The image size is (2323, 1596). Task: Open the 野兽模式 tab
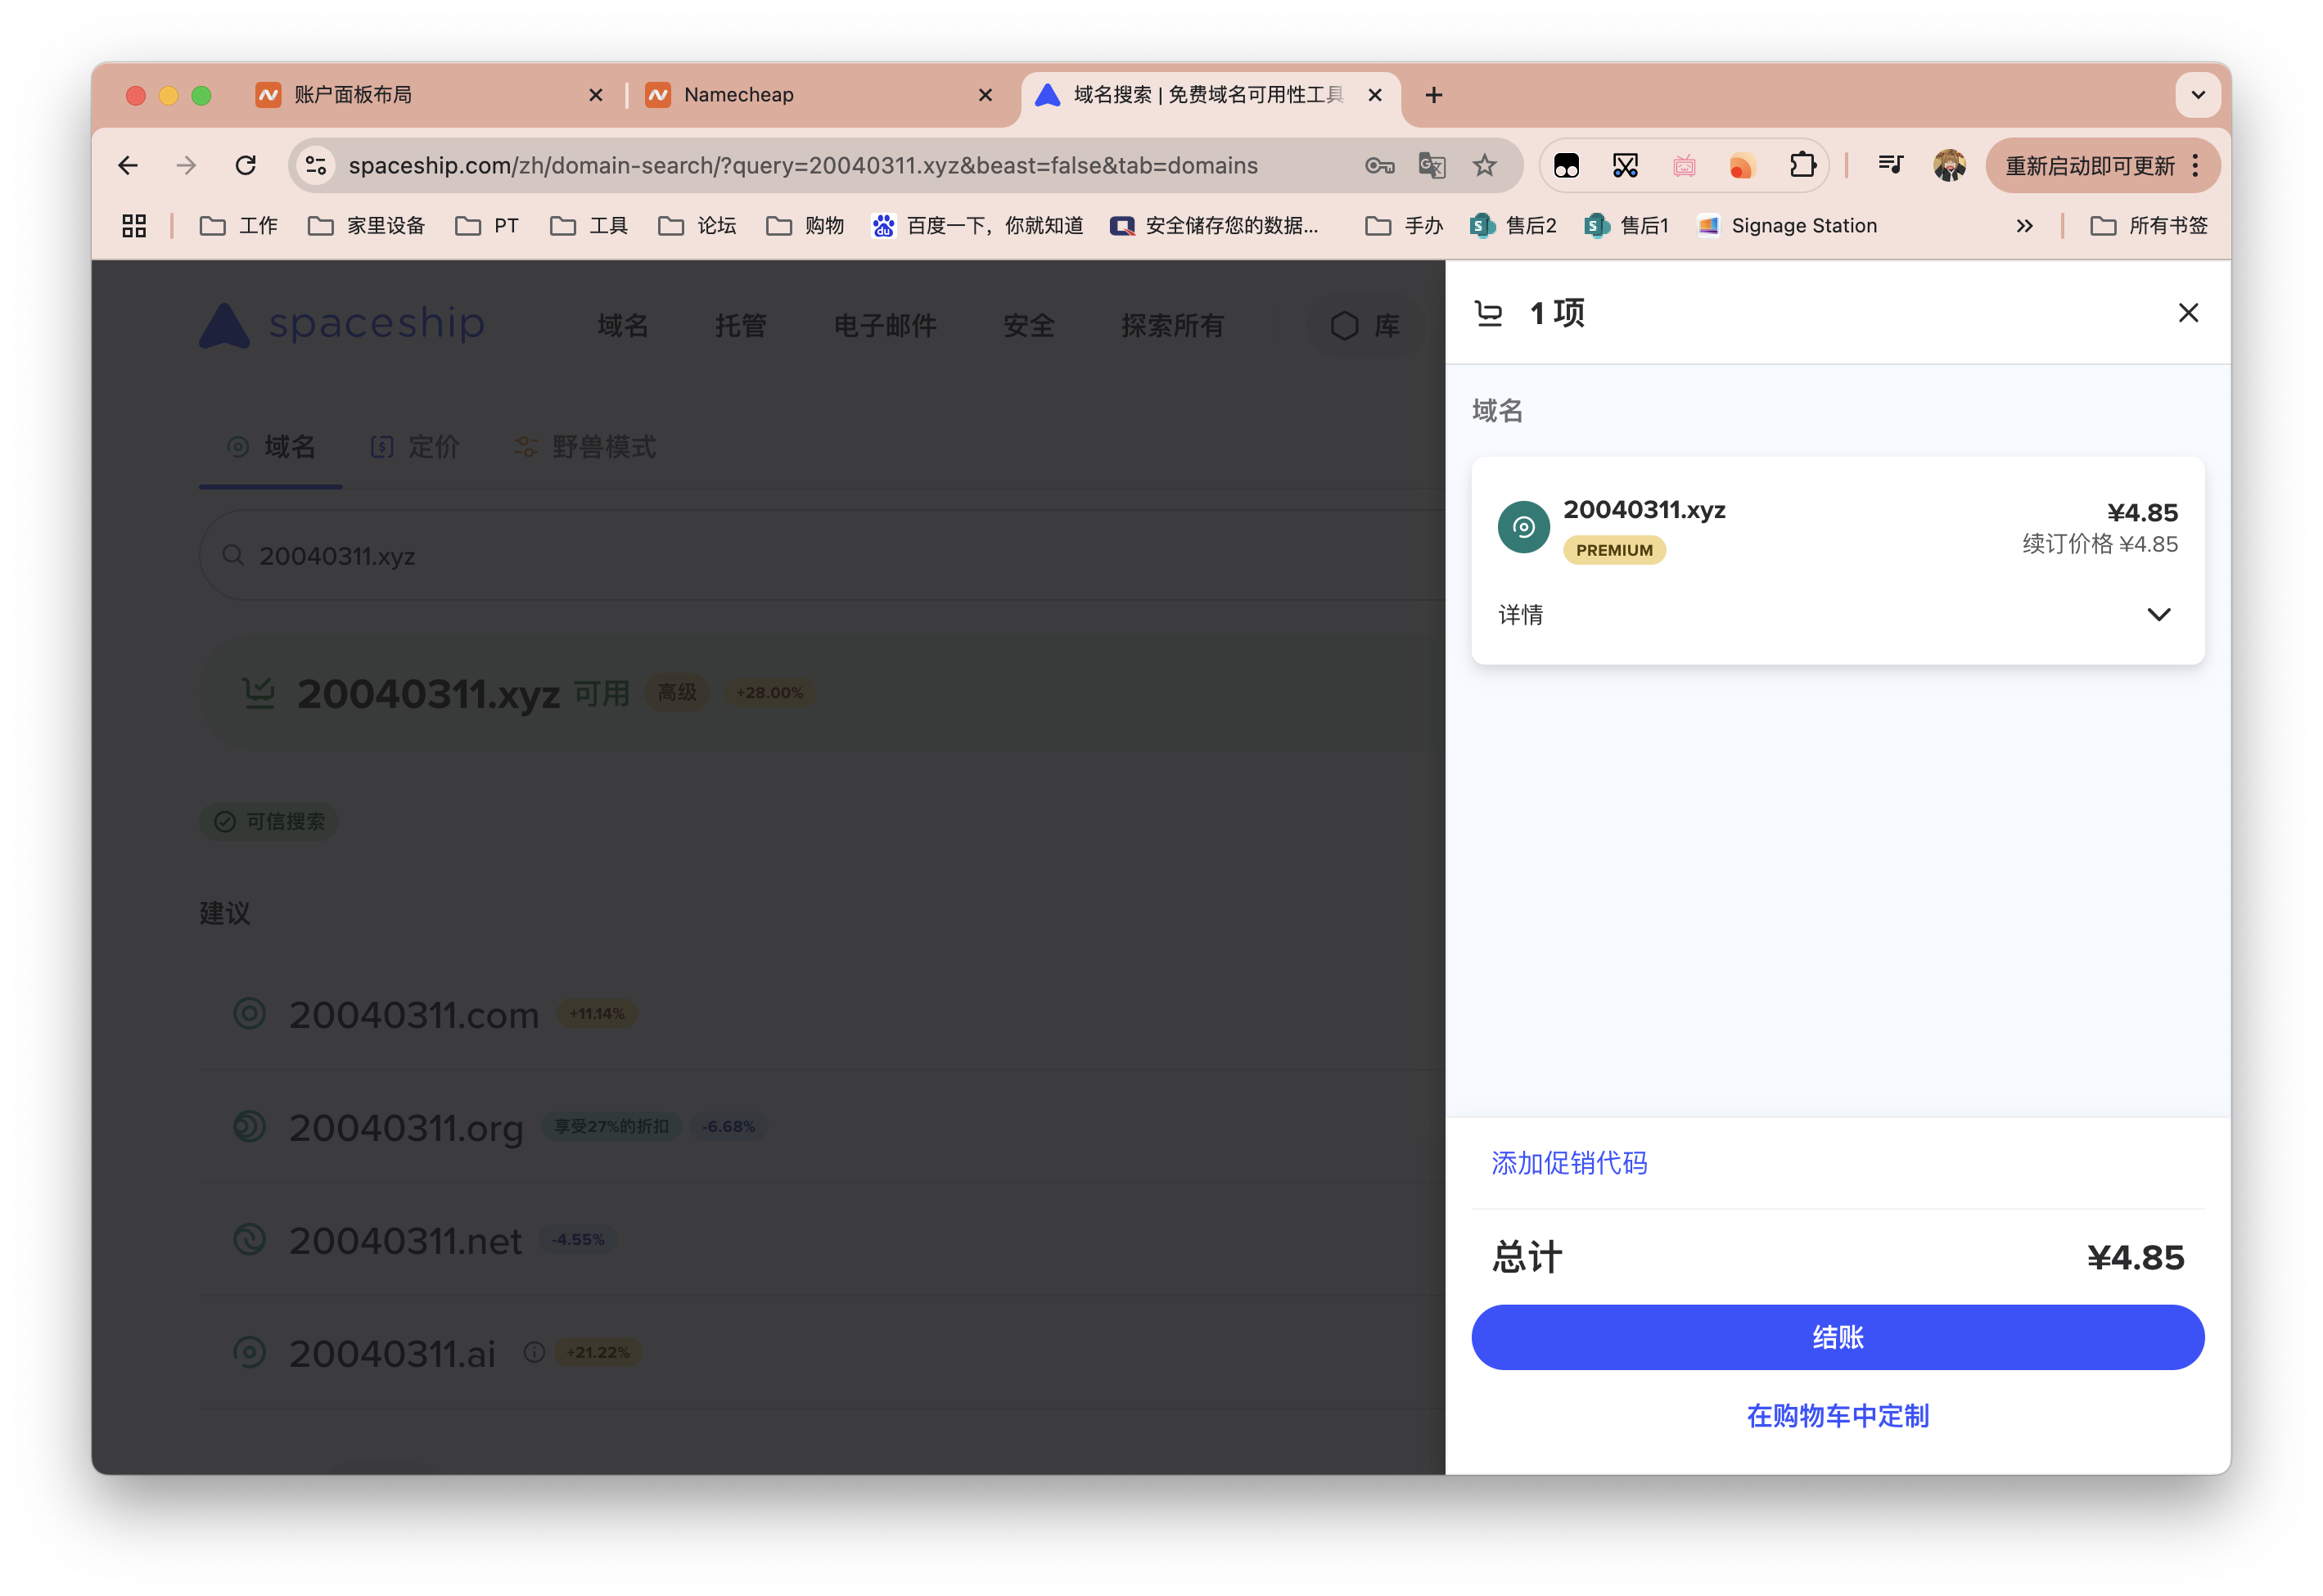click(x=585, y=447)
